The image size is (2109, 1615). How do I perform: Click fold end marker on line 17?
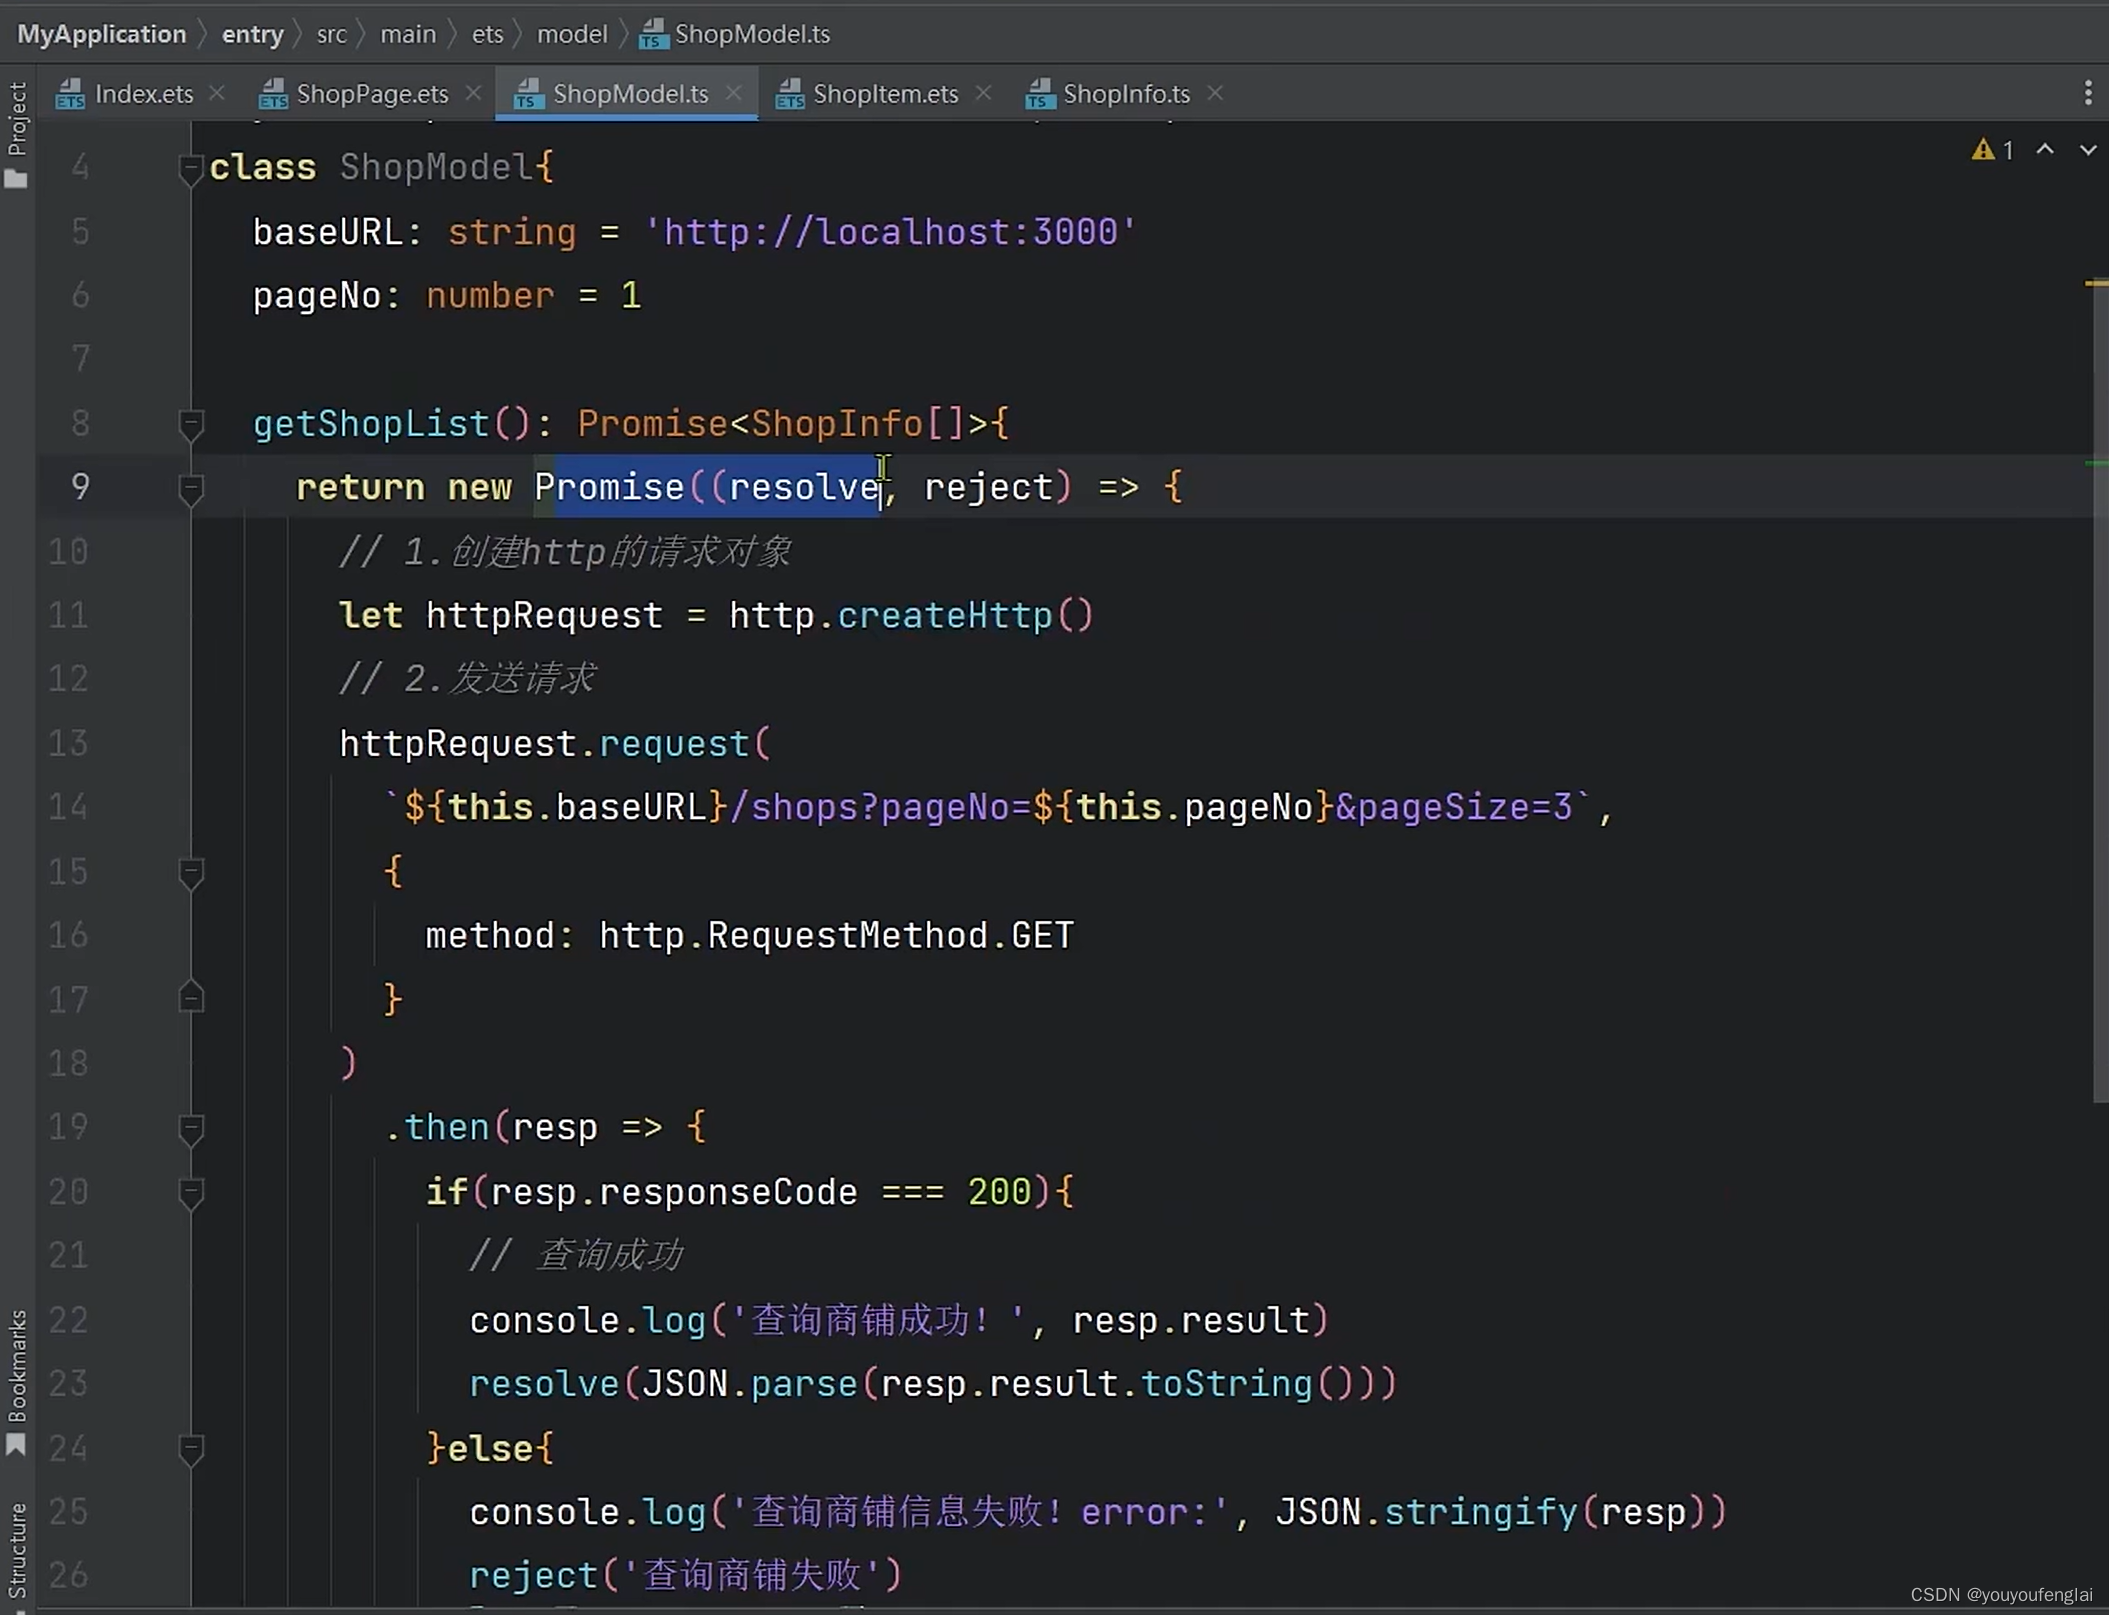191,998
